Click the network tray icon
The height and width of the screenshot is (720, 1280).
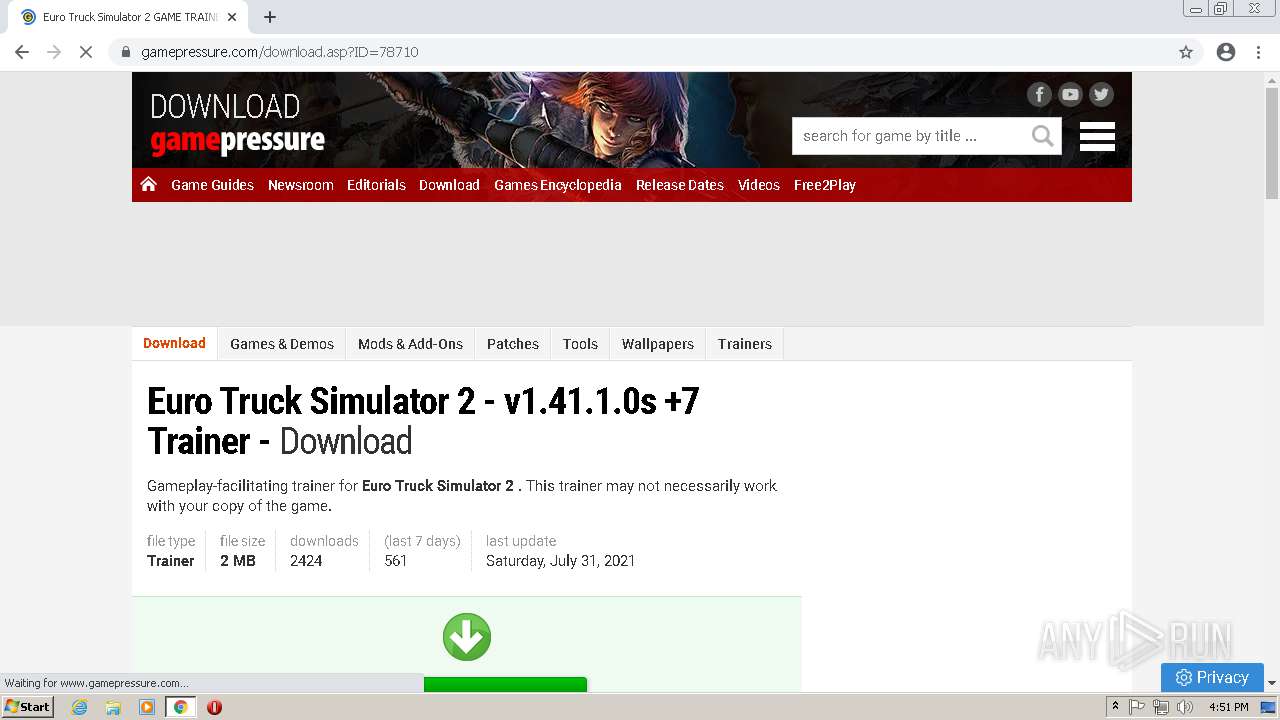point(1161,707)
